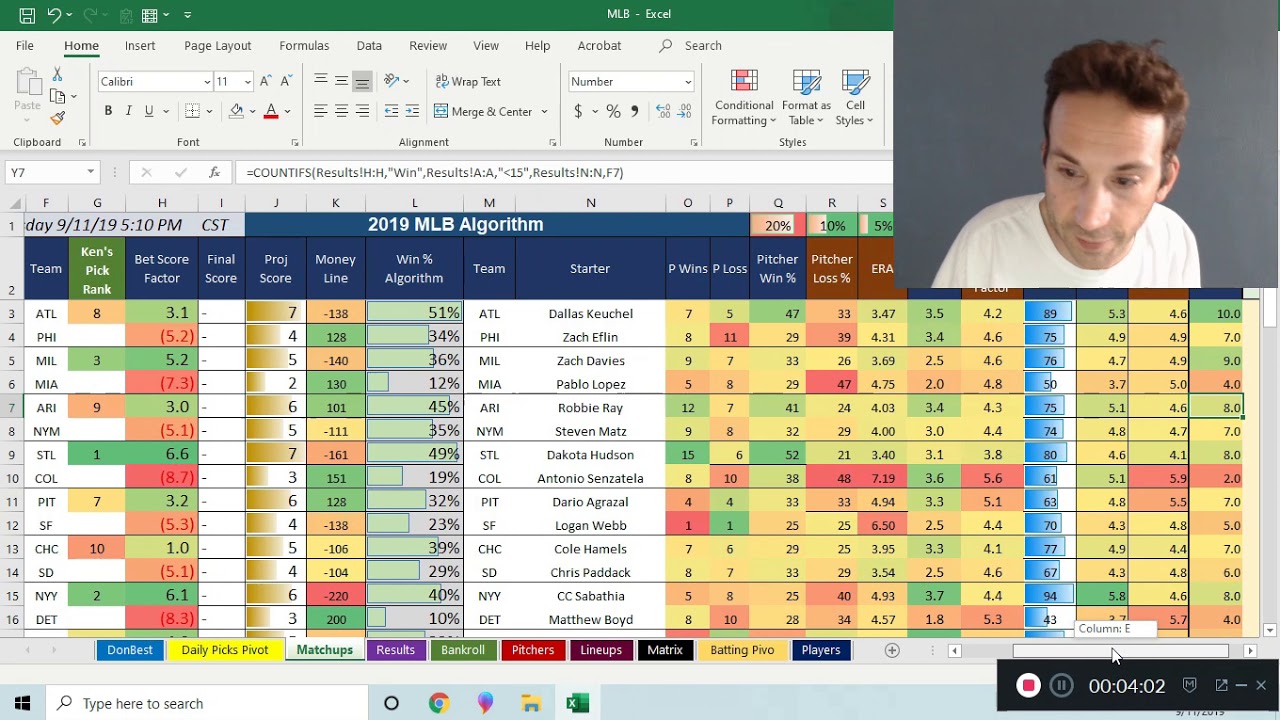
Task: Apply Accounting format with the dollar icon
Action: coord(578,111)
